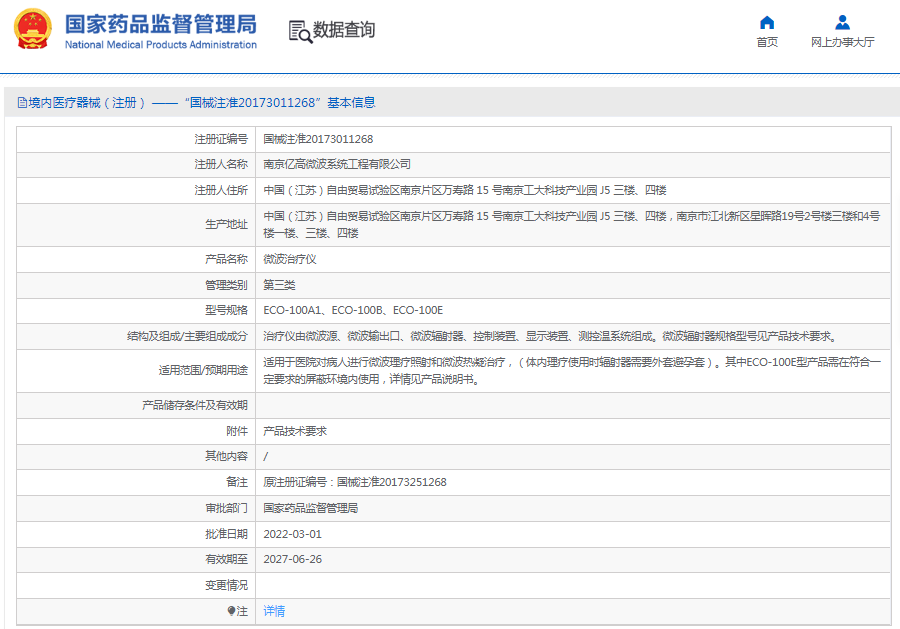Click the 附件 row label

point(237,431)
